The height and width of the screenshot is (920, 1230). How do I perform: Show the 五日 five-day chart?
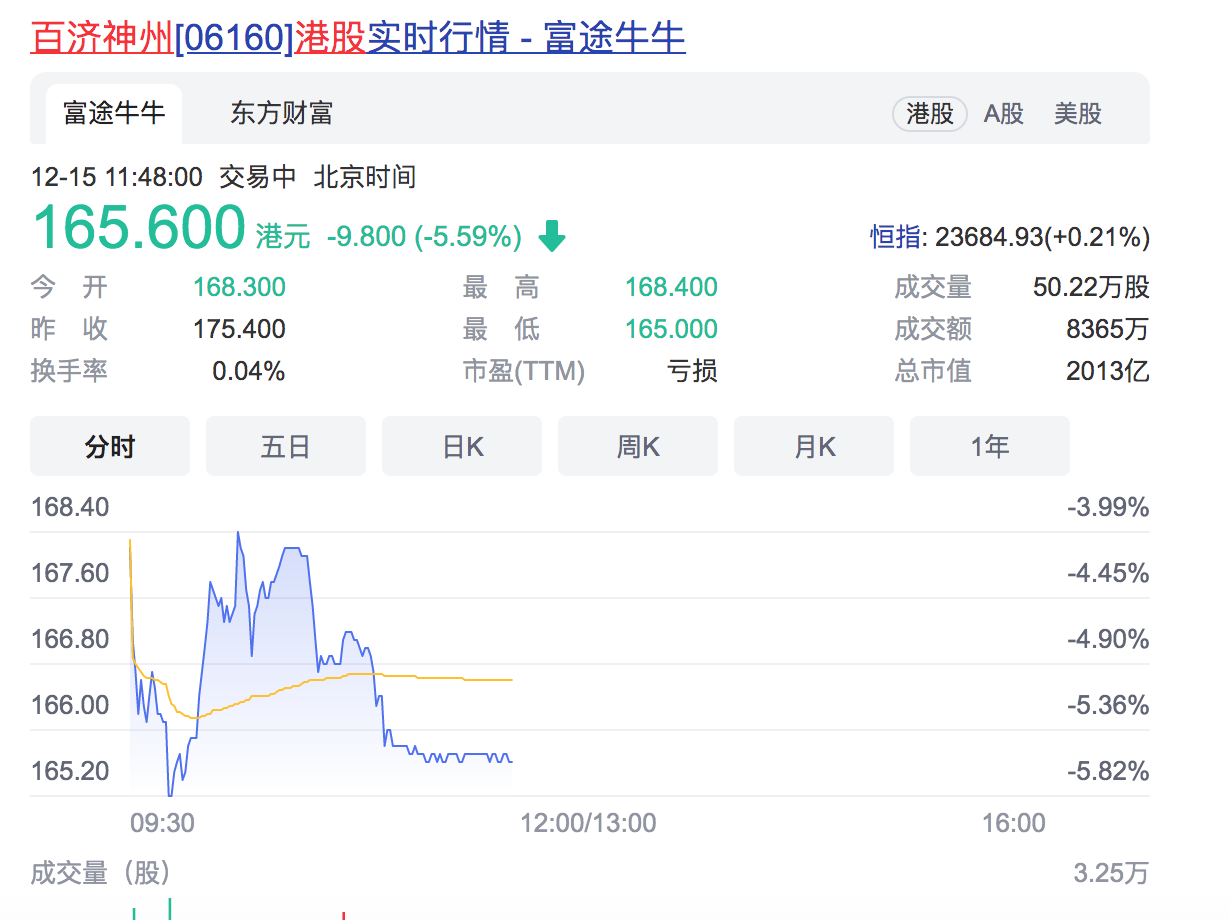286,446
